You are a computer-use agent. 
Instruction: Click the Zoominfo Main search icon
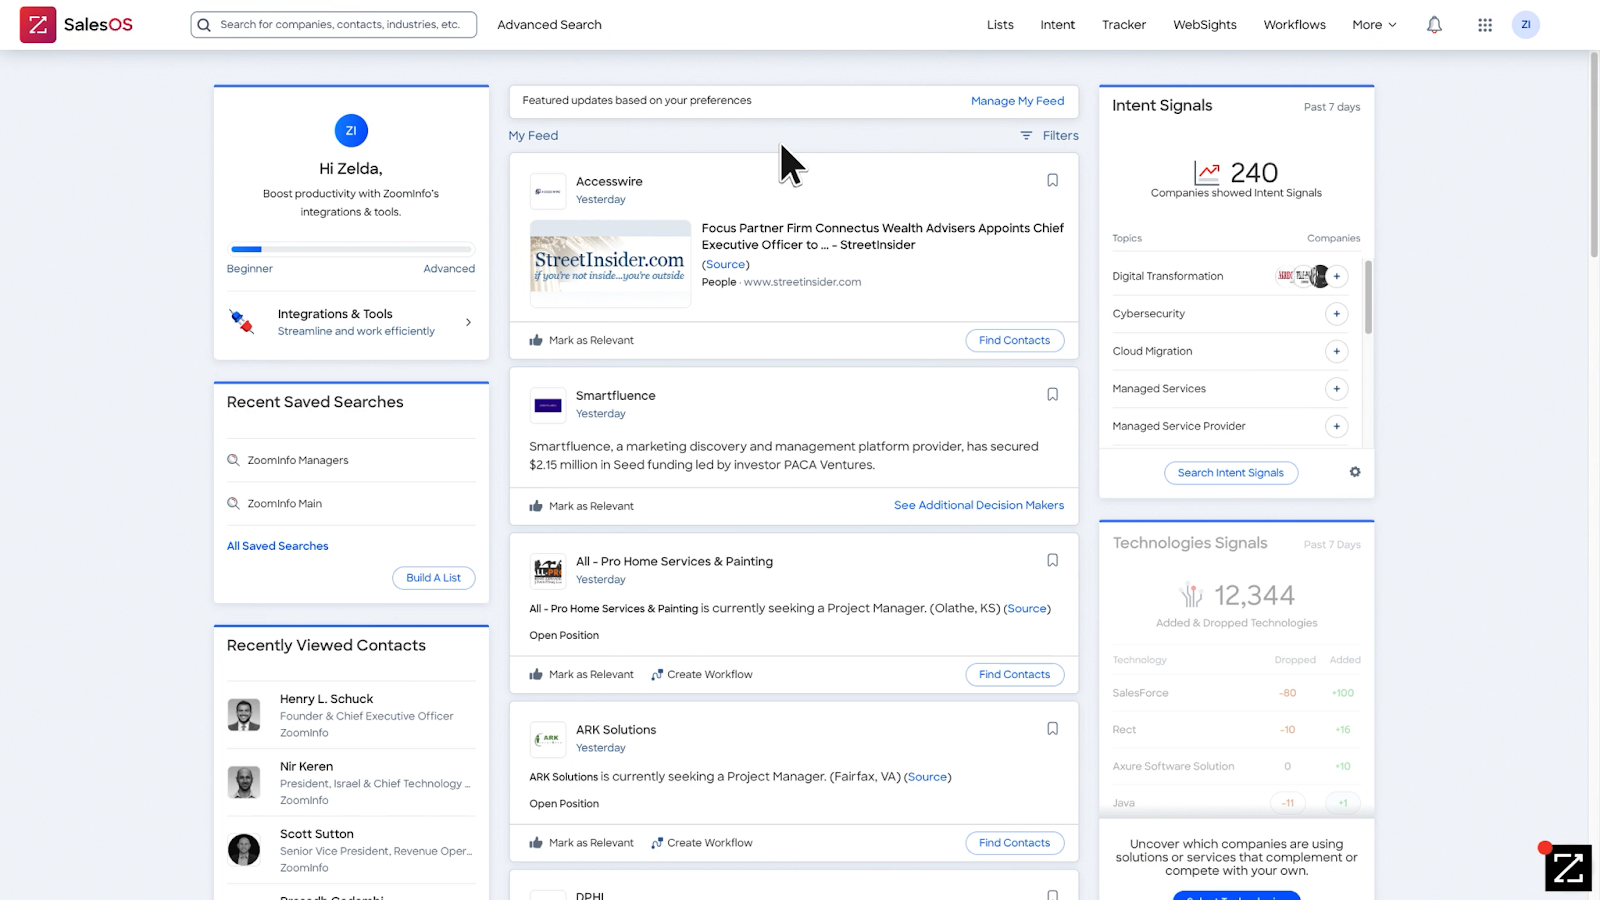click(x=233, y=504)
